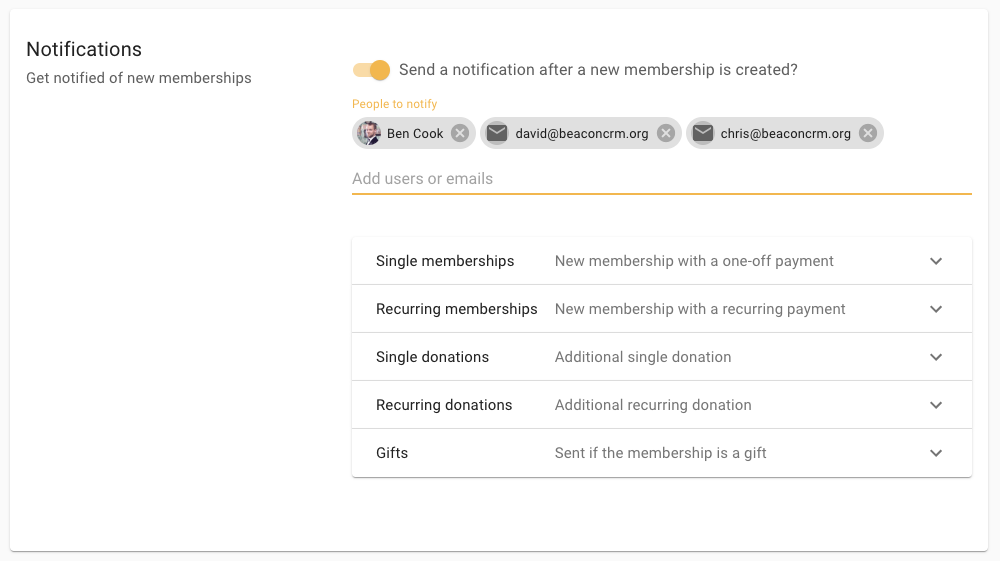Expand Recurring memberships chevron
The image size is (1000, 561).
pyautogui.click(x=936, y=309)
